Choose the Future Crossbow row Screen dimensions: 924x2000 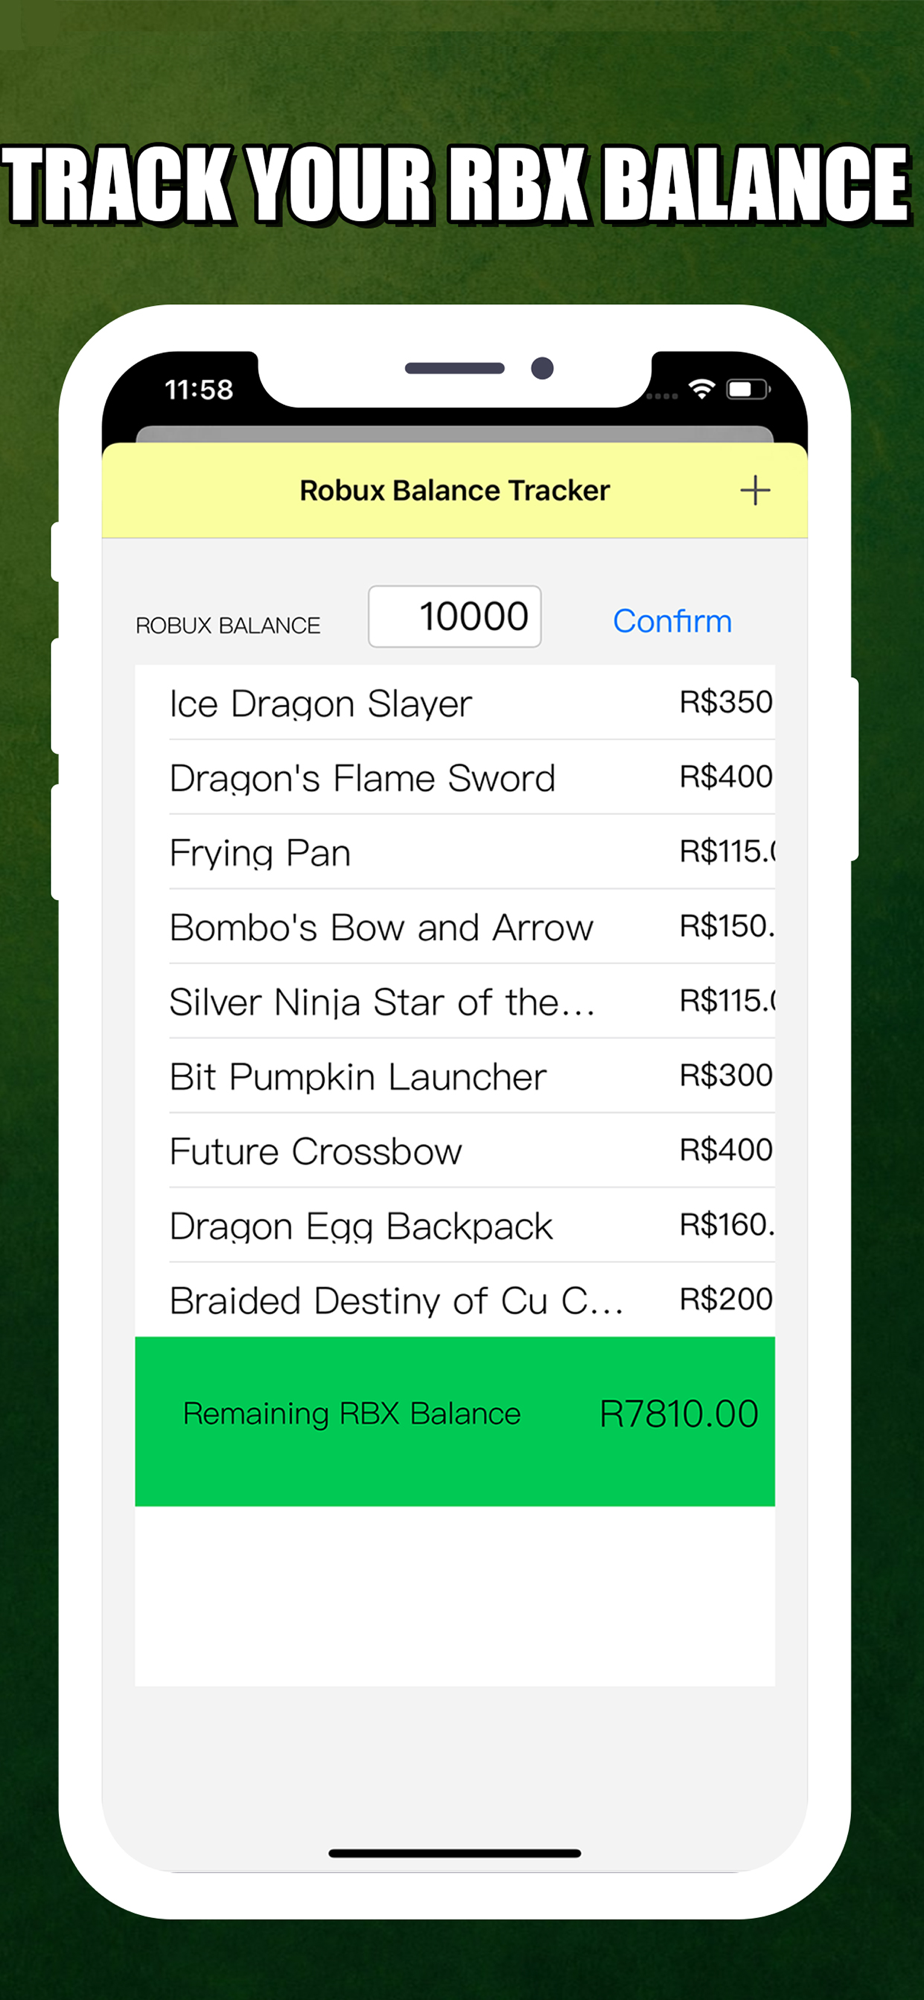(x=455, y=1151)
